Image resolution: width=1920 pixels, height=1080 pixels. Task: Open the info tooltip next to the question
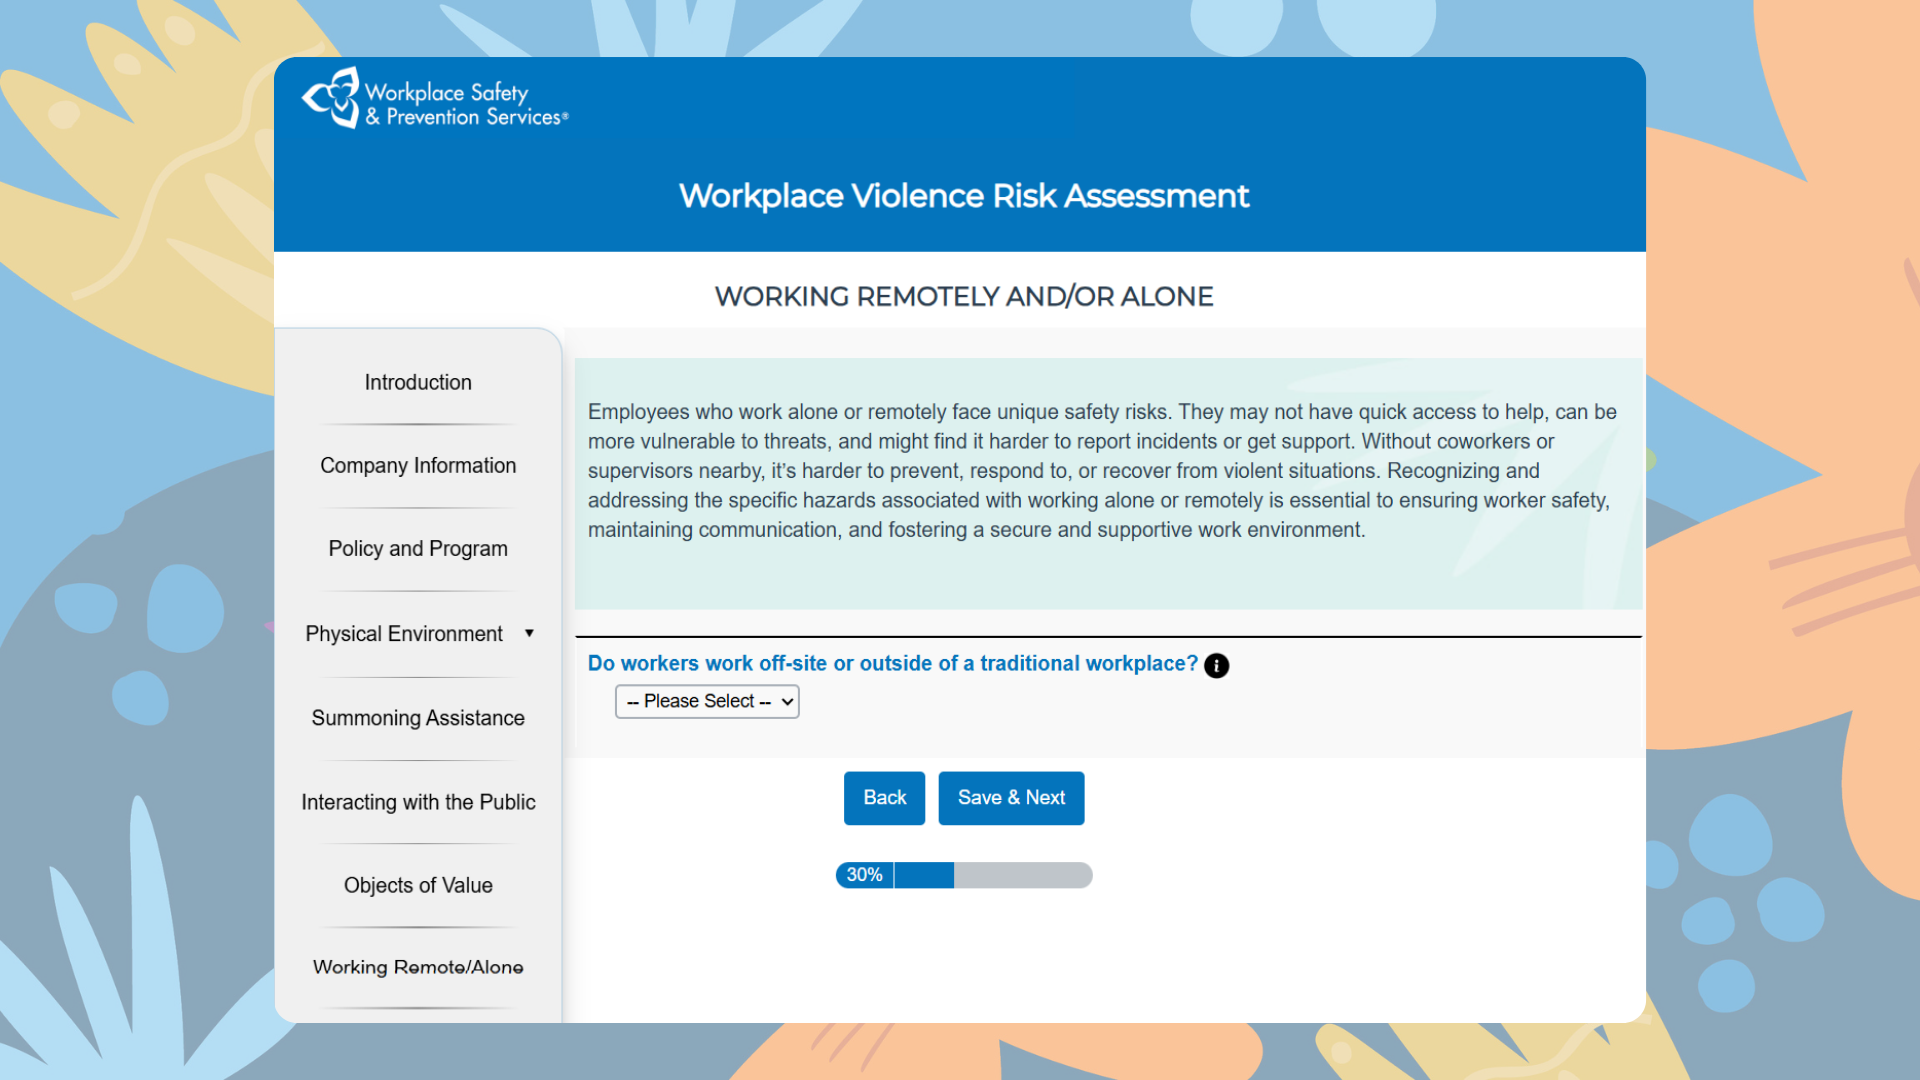coord(1216,665)
